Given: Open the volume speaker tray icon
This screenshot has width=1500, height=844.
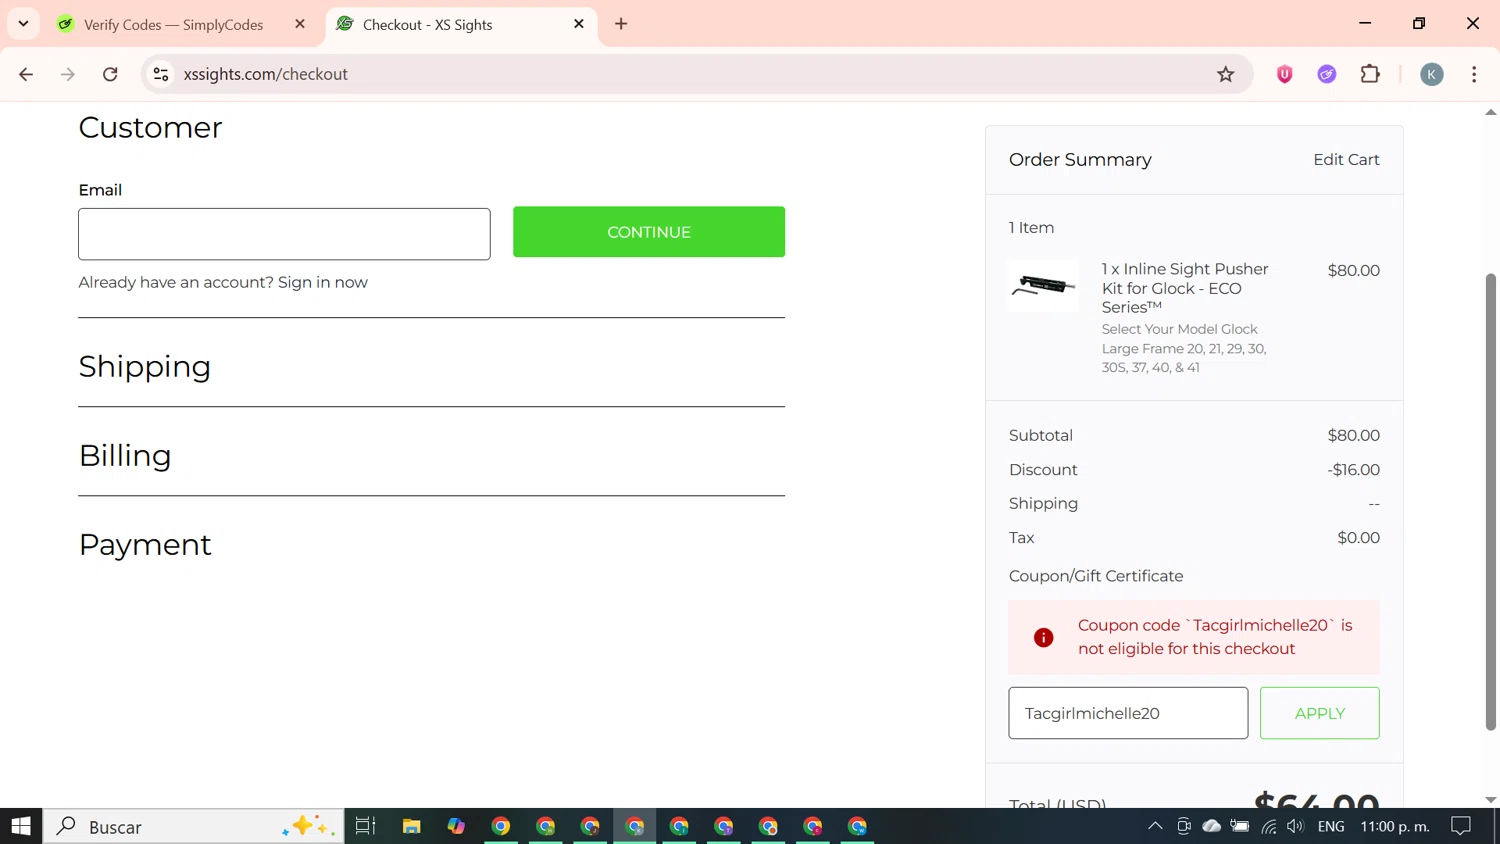Looking at the screenshot, I should pos(1296,826).
